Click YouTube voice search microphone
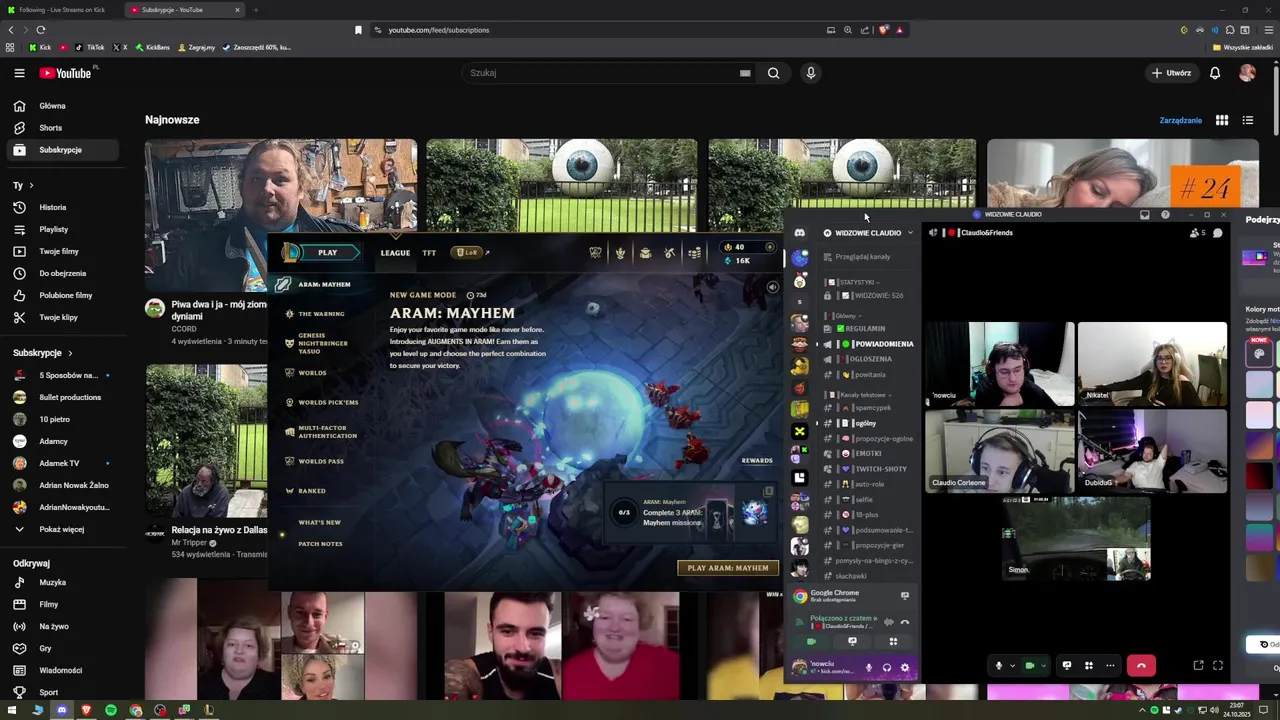 (811, 73)
